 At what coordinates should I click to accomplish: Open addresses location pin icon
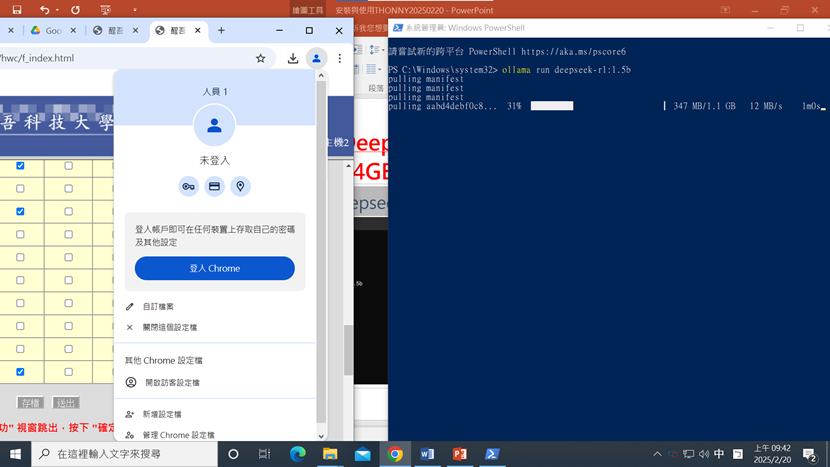pos(240,187)
